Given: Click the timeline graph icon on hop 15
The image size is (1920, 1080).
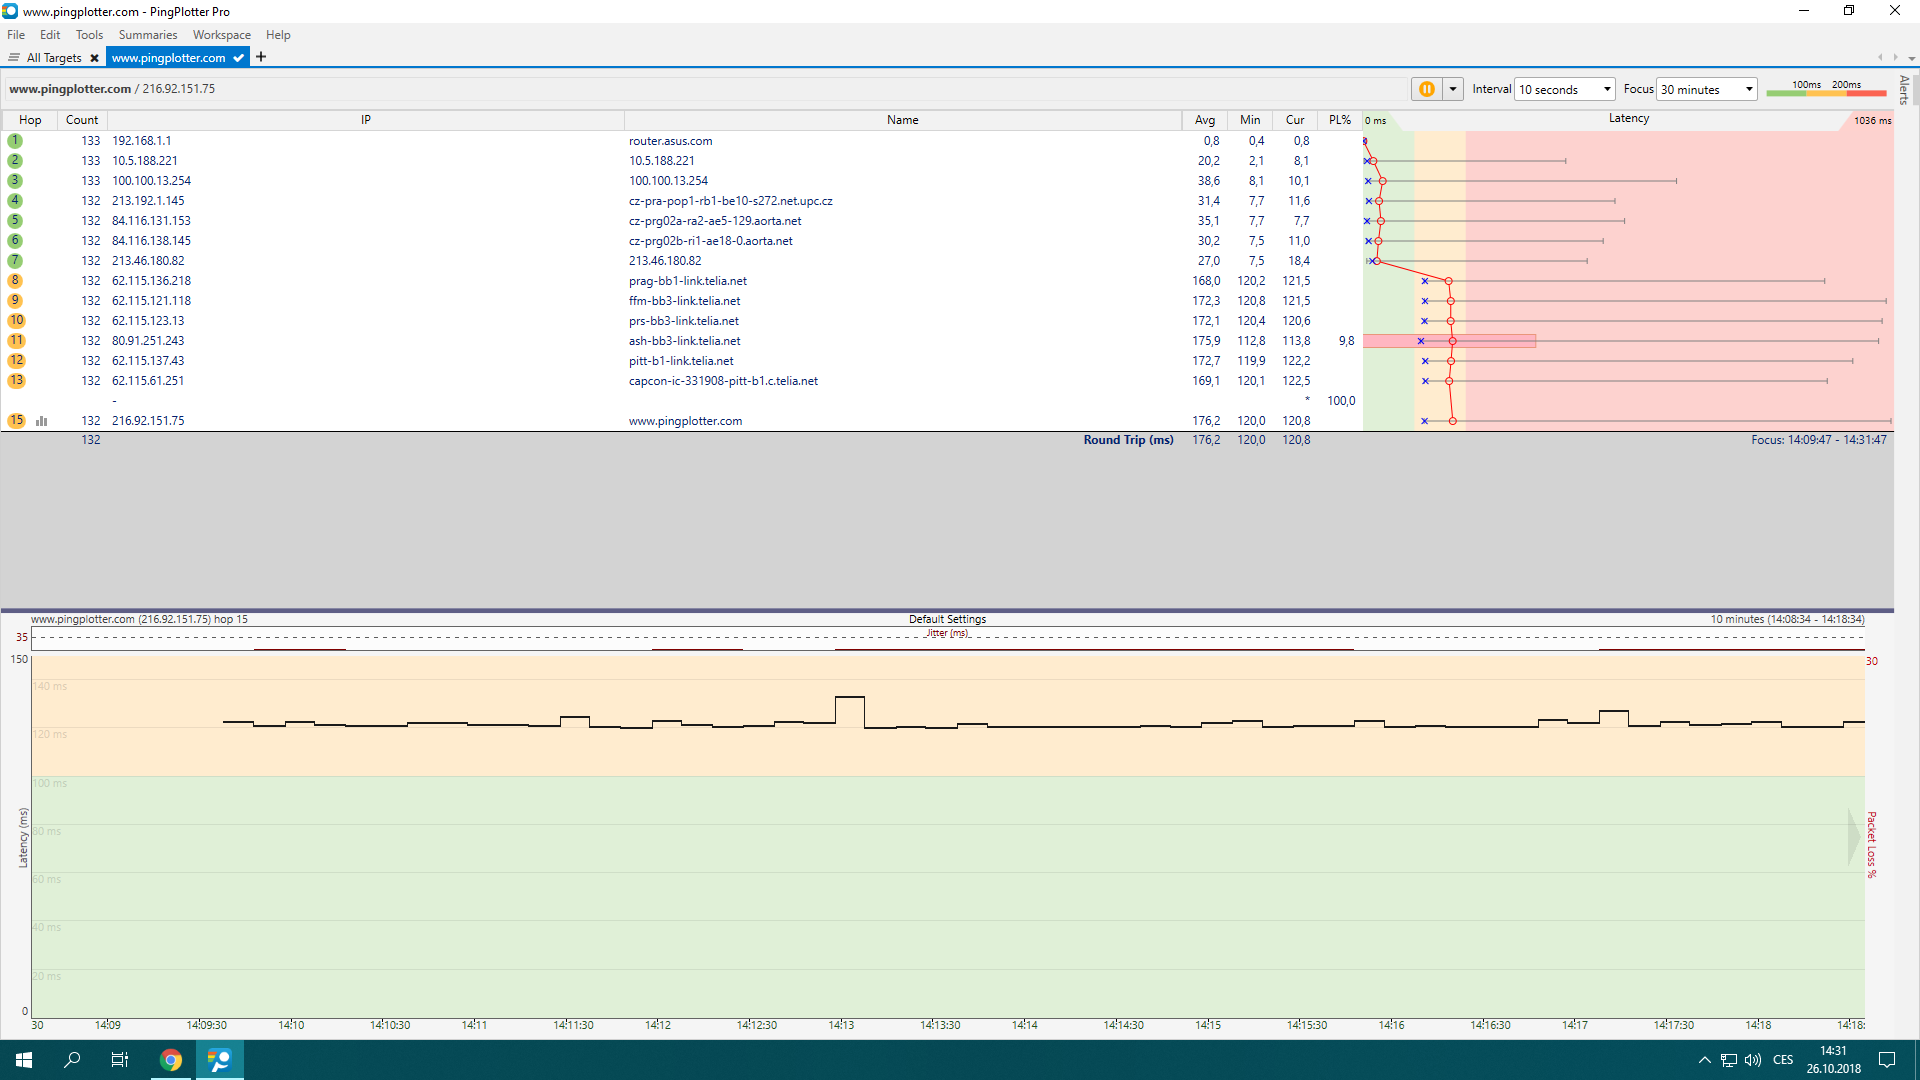Looking at the screenshot, I should [42, 421].
